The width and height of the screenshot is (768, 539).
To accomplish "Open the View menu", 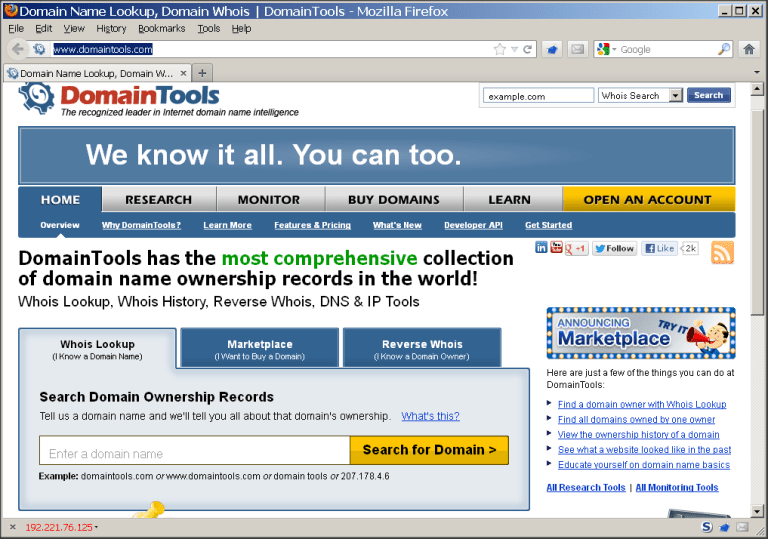I will [74, 28].
